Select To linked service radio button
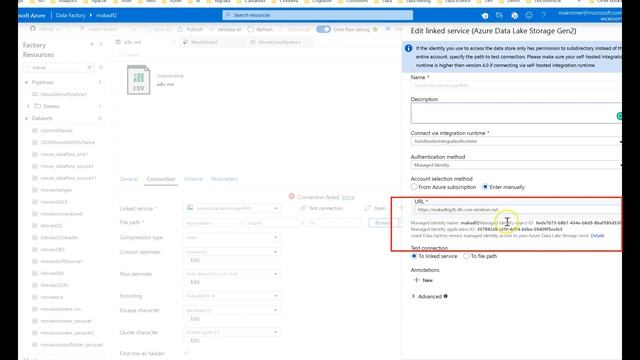Image resolution: width=640 pixels, height=360 pixels. pos(414,256)
